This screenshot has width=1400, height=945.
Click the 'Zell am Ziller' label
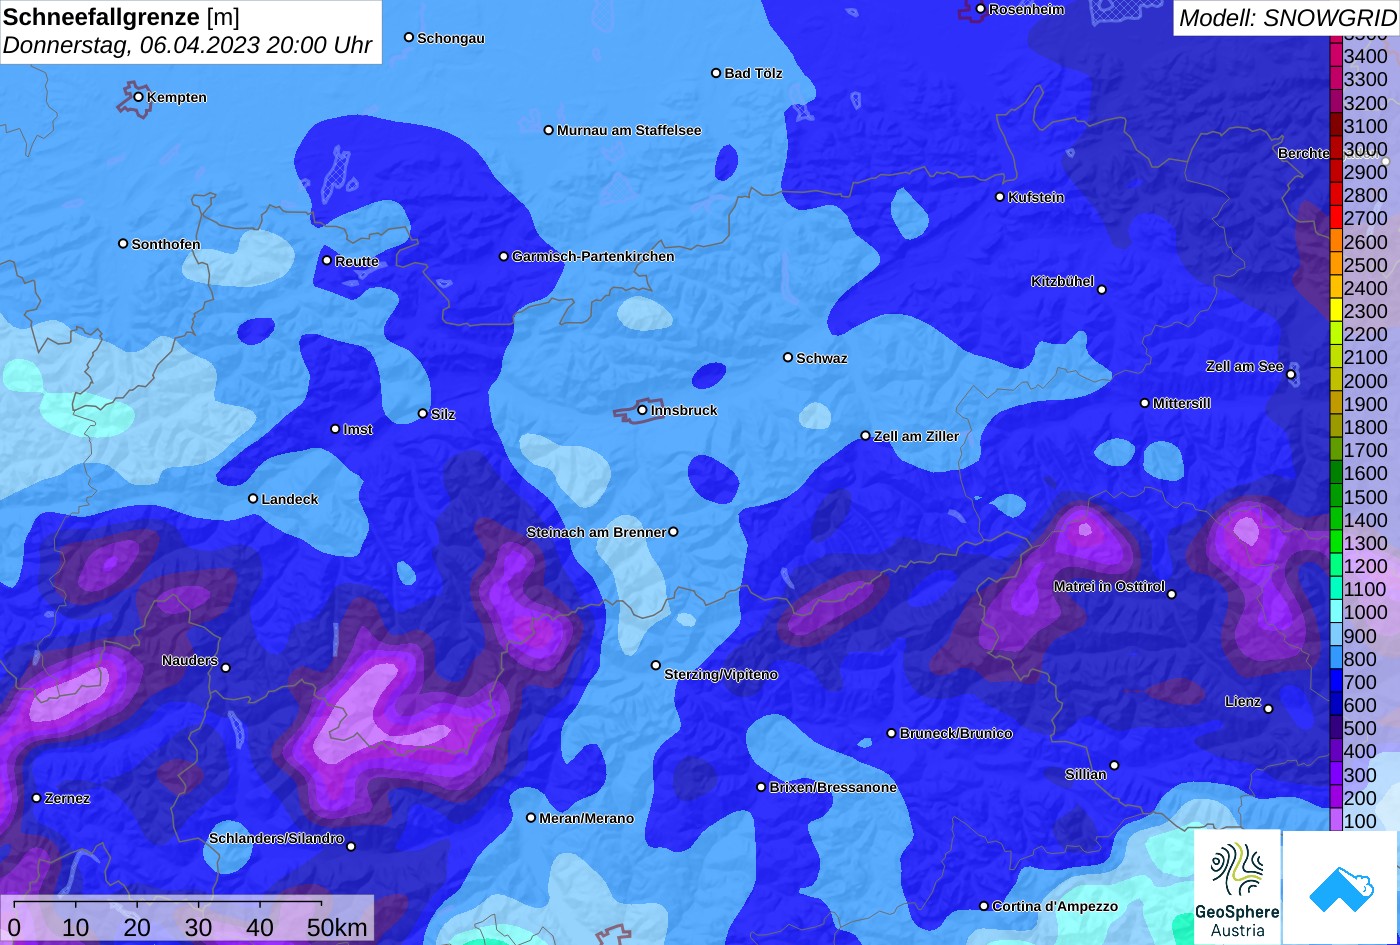[916, 437]
